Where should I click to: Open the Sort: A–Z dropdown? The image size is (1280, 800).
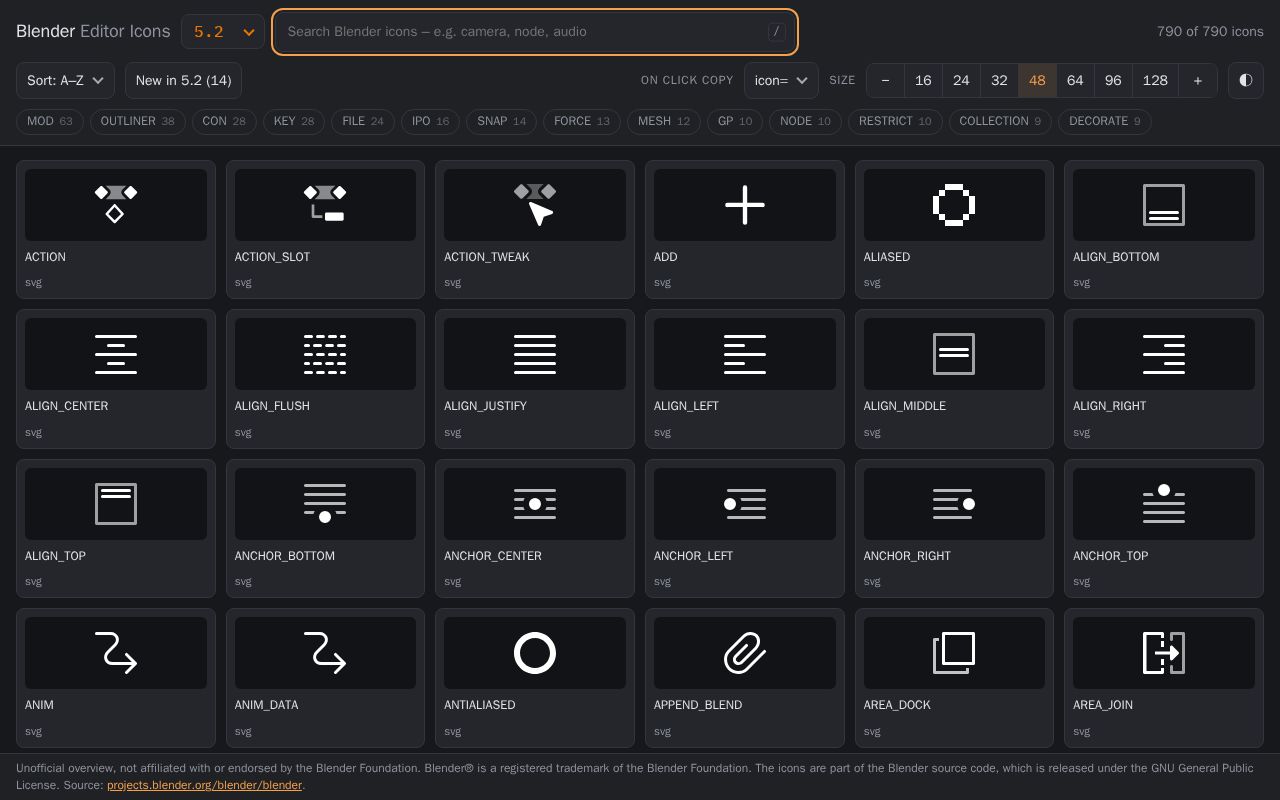[x=65, y=80]
